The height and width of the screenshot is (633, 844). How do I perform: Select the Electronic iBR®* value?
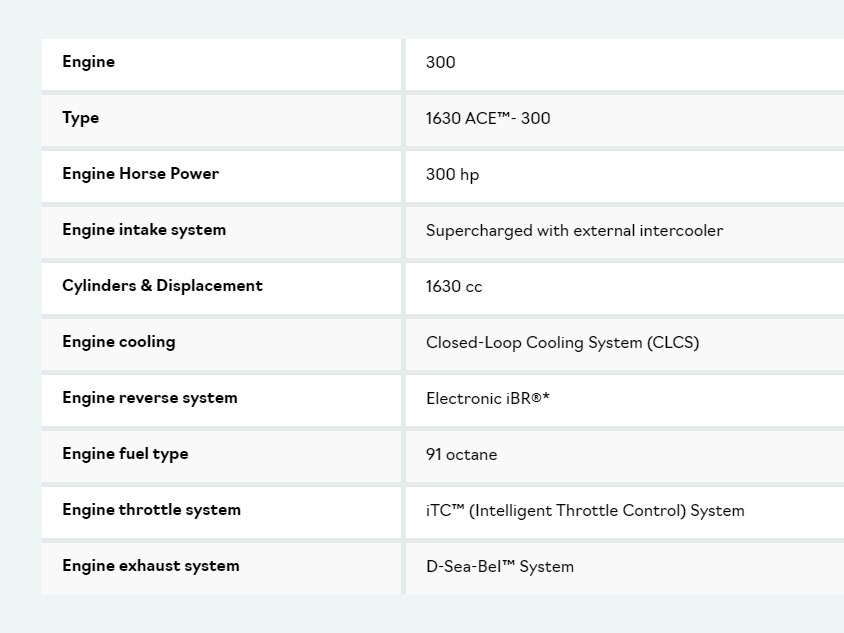[x=488, y=398]
